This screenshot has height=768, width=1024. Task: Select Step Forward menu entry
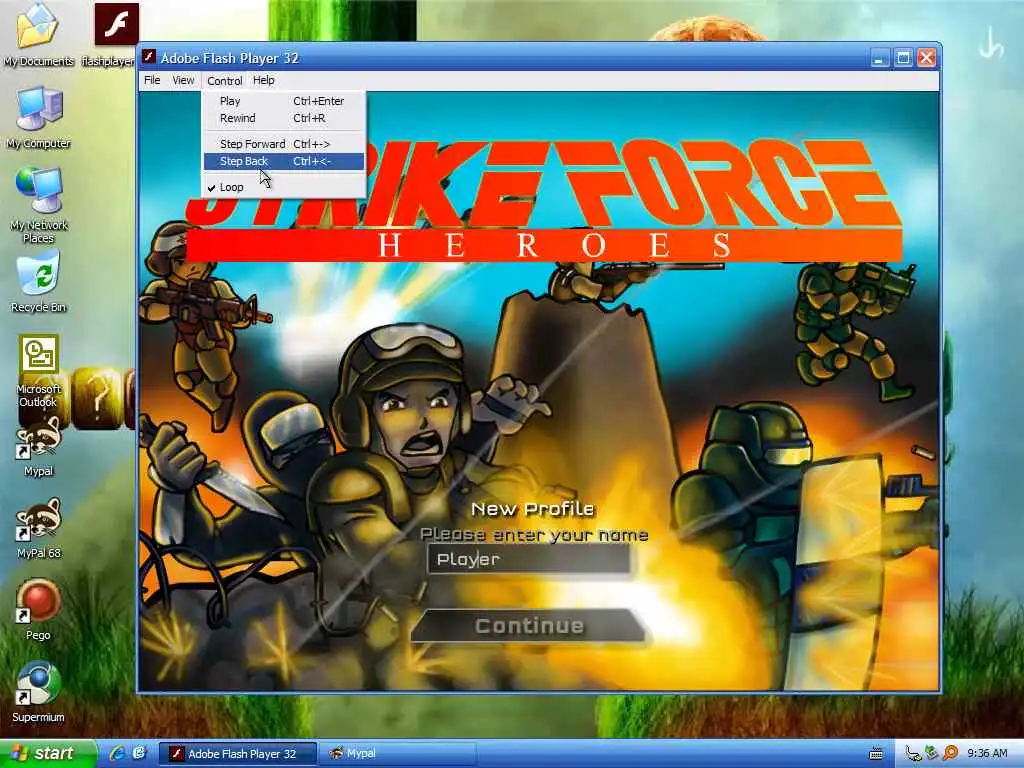point(283,144)
